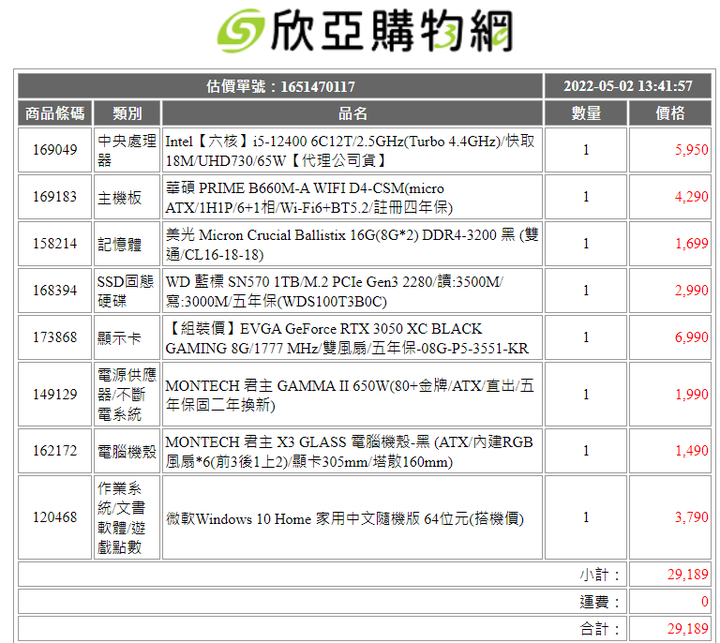Viewport: 720px width, 643px height.
Task: Select barcode 169049
Action: [x=55, y=150]
